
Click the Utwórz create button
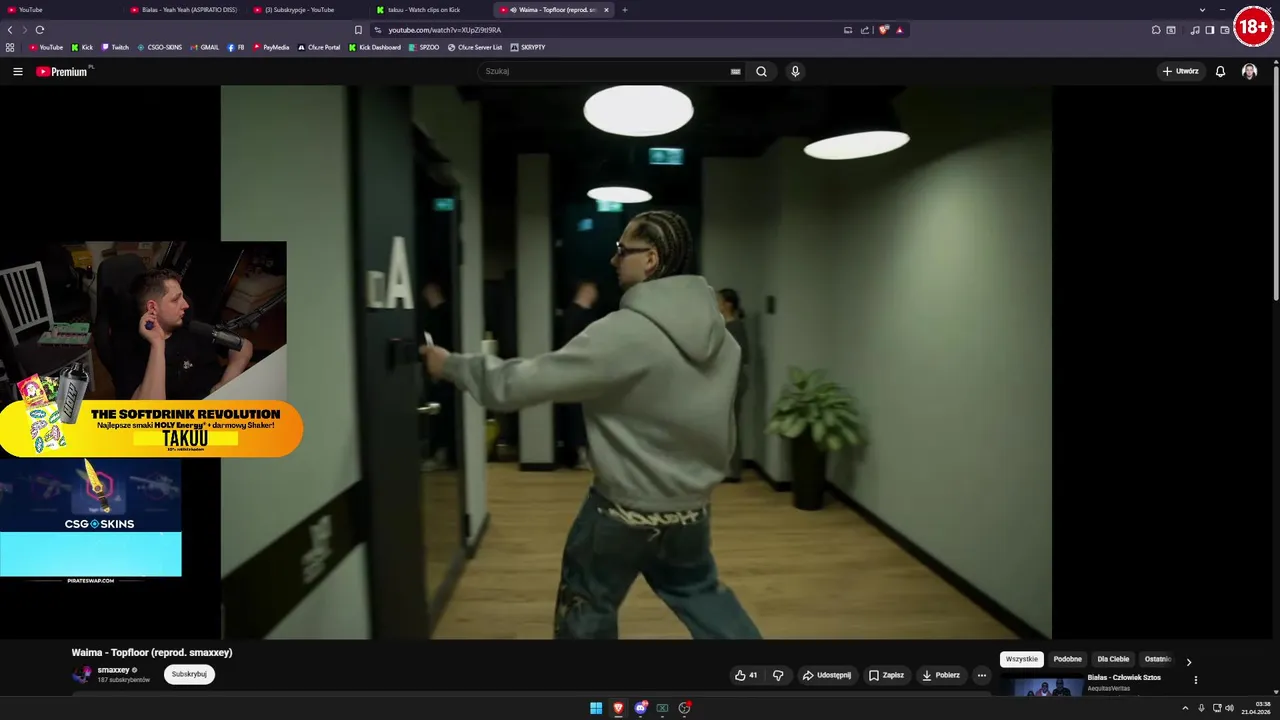tap(1180, 71)
